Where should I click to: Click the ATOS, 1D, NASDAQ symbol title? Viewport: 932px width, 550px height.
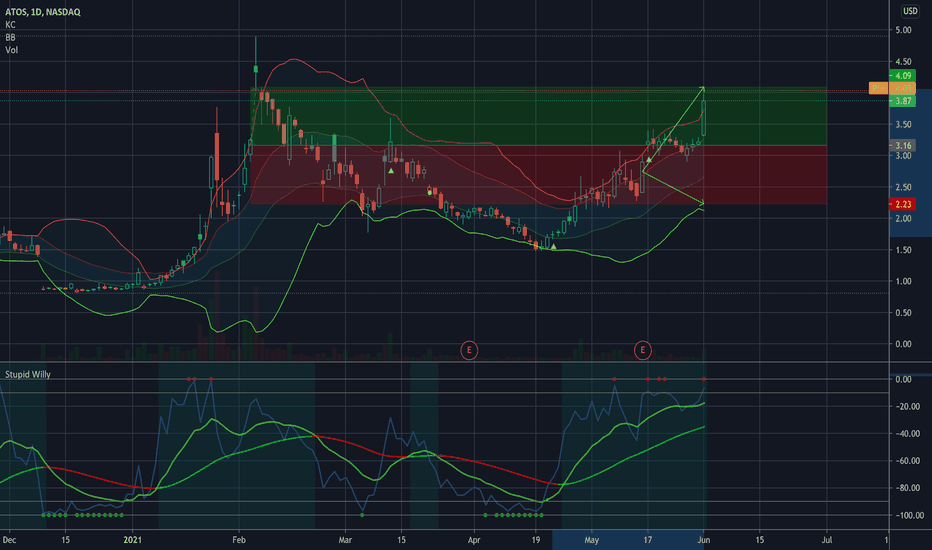pos(43,12)
